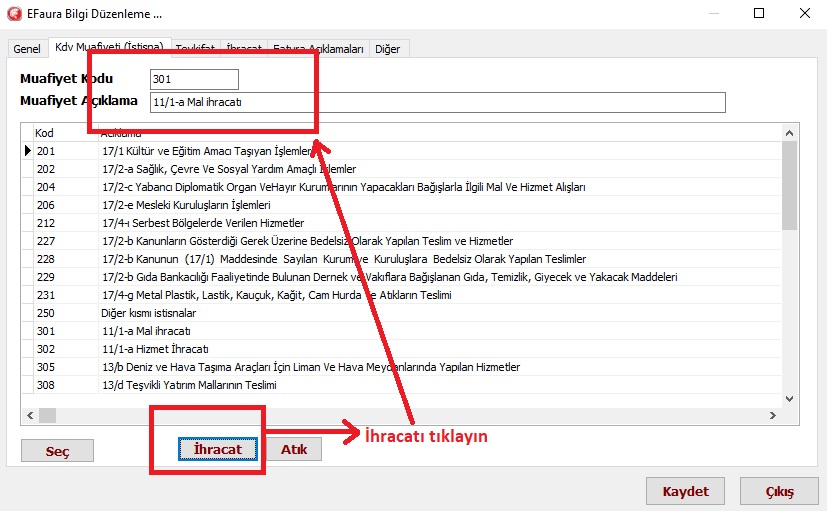Image resolution: width=827 pixels, height=511 pixels.
Task: Switch to the Genel tab
Action: 27,48
